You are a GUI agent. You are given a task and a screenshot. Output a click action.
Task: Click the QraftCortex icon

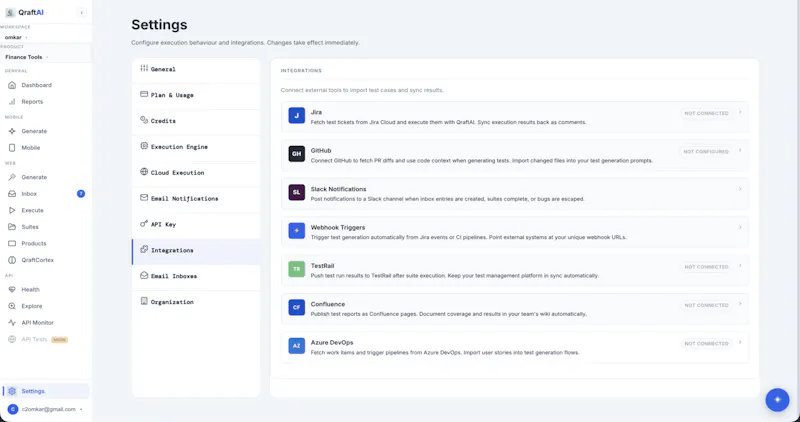(12, 260)
